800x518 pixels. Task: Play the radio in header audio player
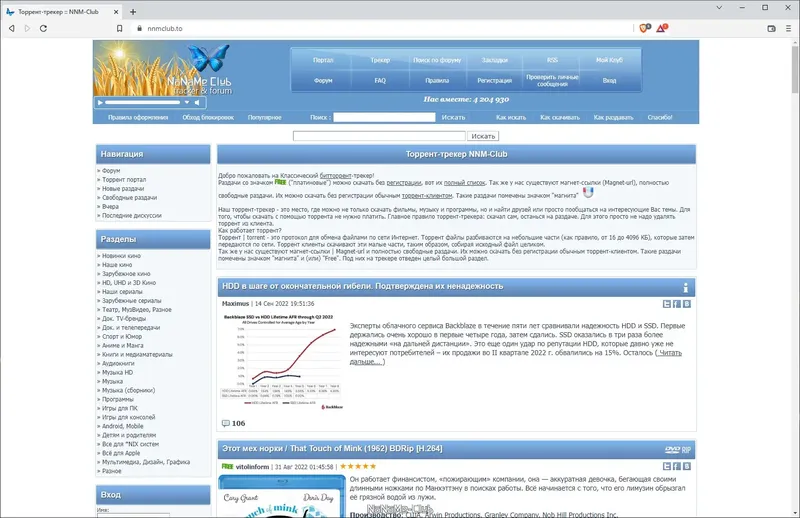coord(101,103)
